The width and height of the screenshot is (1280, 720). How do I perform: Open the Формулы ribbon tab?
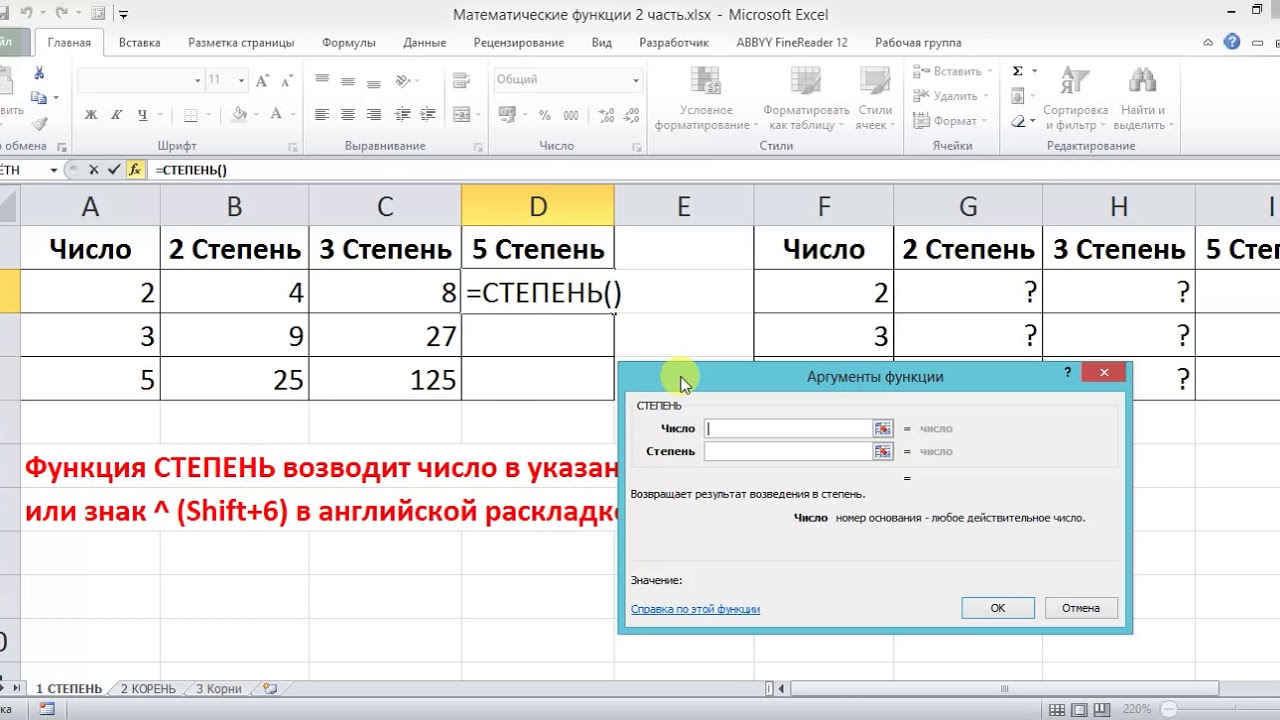(348, 43)
